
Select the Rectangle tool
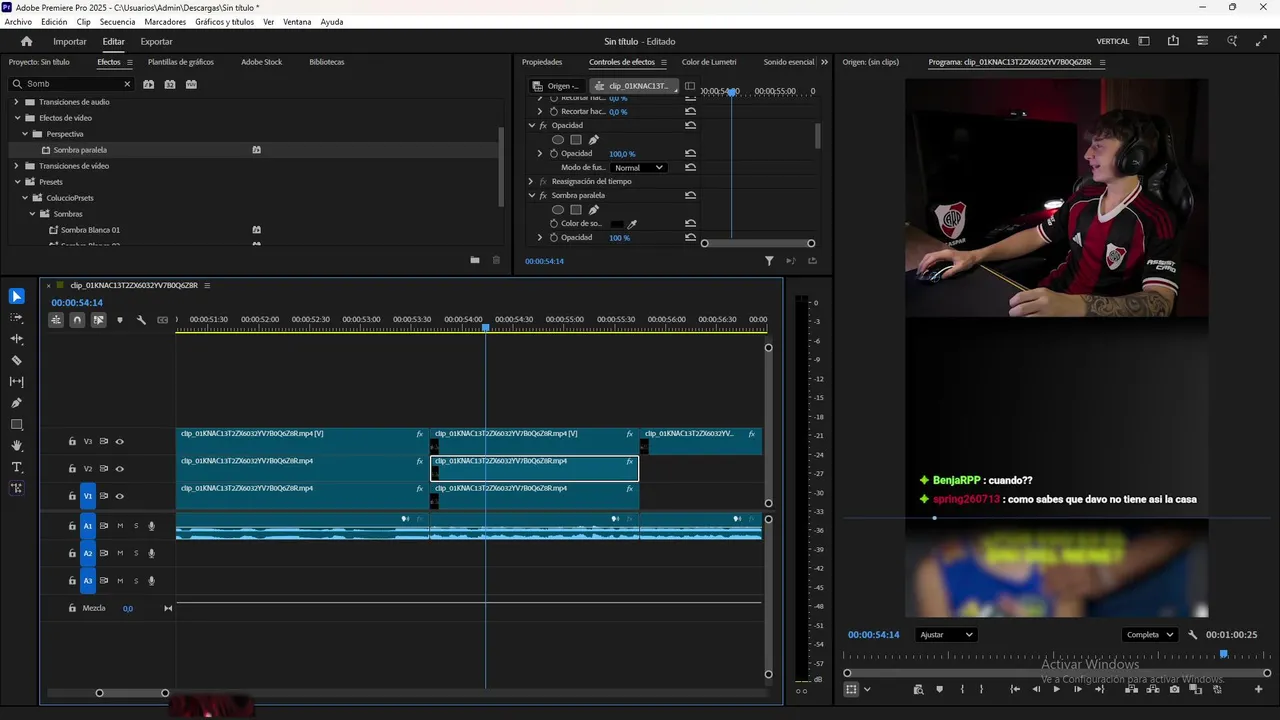click(16, 424)
